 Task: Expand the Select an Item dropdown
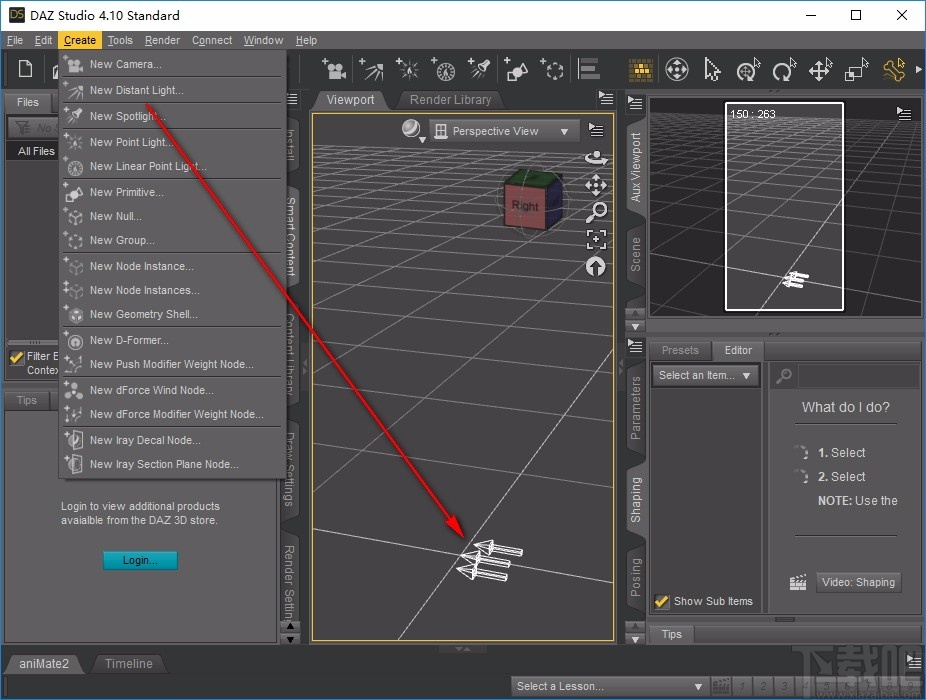point(705,375)
